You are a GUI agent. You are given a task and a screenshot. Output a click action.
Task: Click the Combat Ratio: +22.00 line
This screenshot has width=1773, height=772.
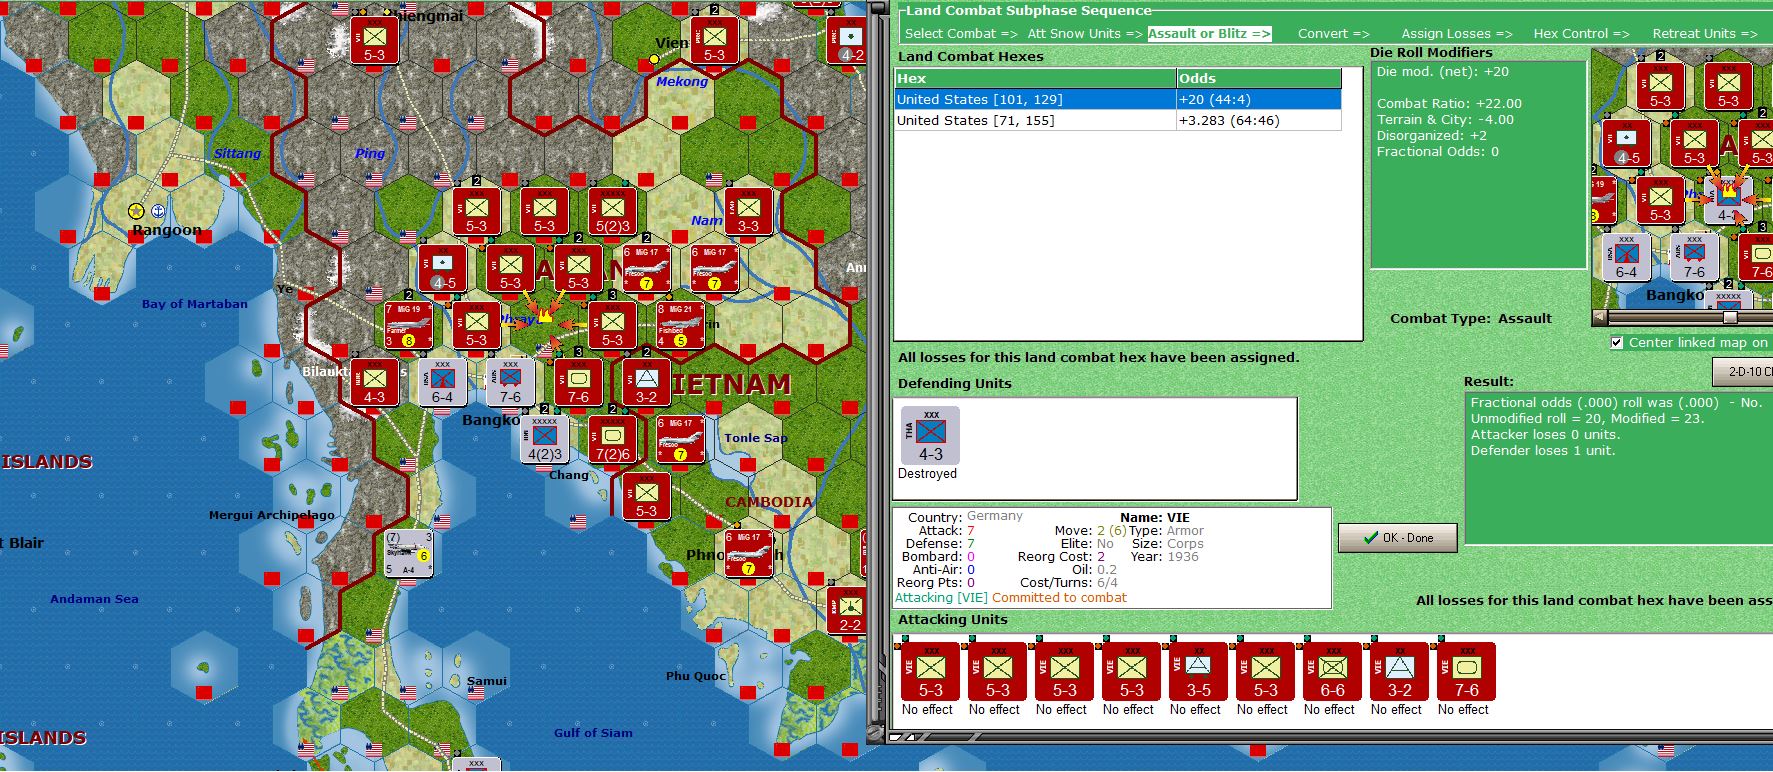(1449, 104)
